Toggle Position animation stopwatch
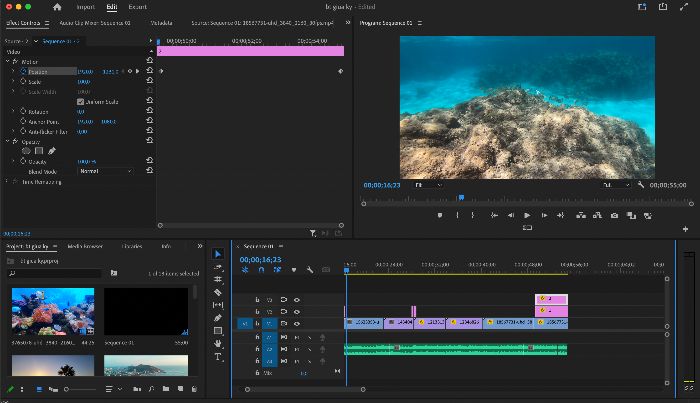This screenshot has width=700, height=403. [23, 71]
